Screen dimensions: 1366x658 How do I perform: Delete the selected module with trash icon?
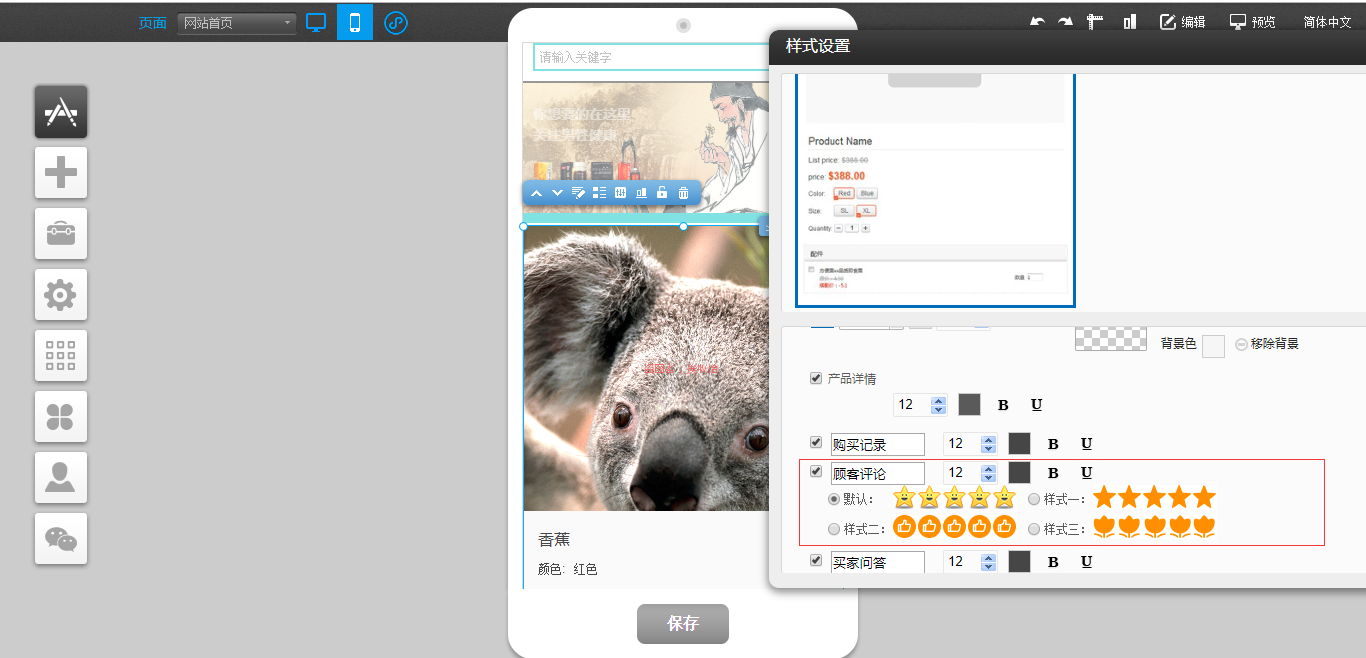click(x=684, y=193)
